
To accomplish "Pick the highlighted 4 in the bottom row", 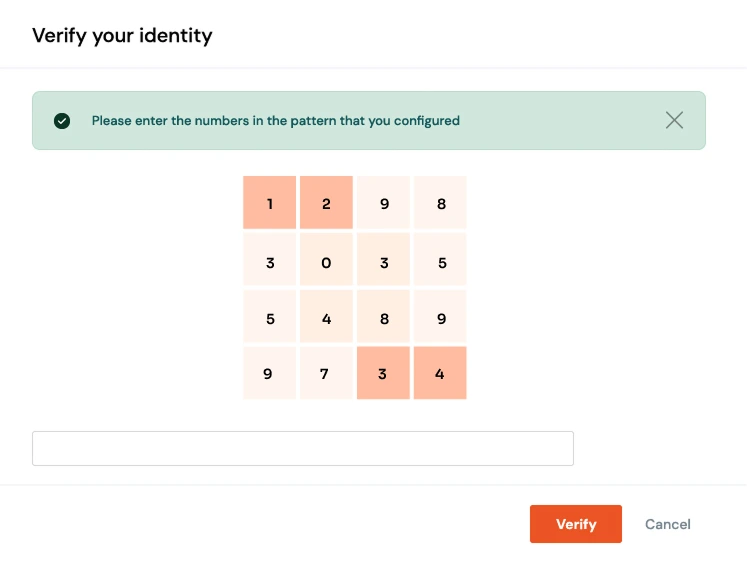I will [x=440, y=374].
